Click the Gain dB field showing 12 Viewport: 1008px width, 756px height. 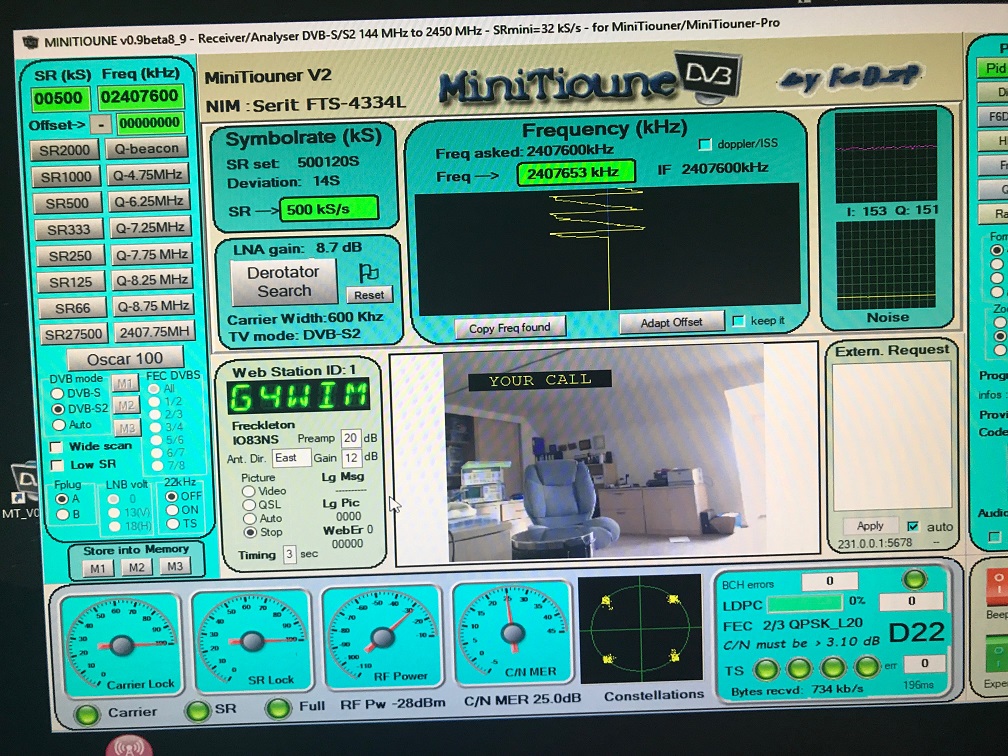(351, 458)
